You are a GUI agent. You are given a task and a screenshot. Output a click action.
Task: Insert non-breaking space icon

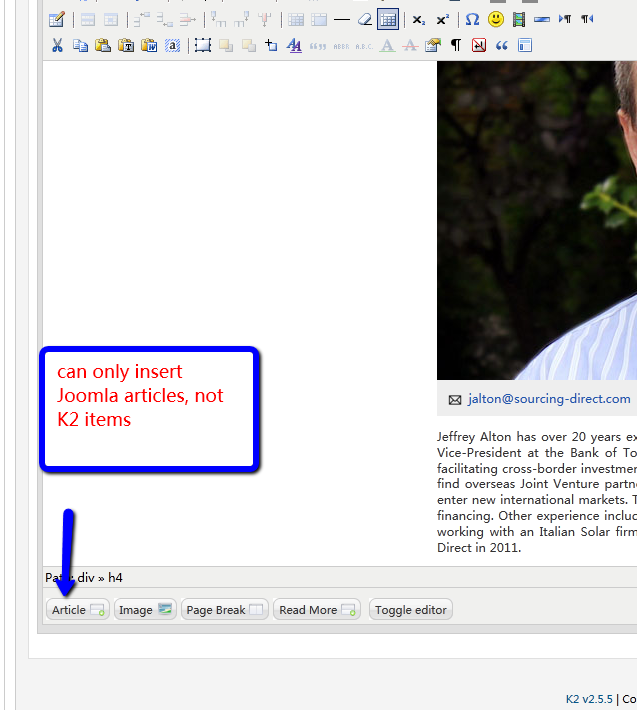[x=479, y=45]
